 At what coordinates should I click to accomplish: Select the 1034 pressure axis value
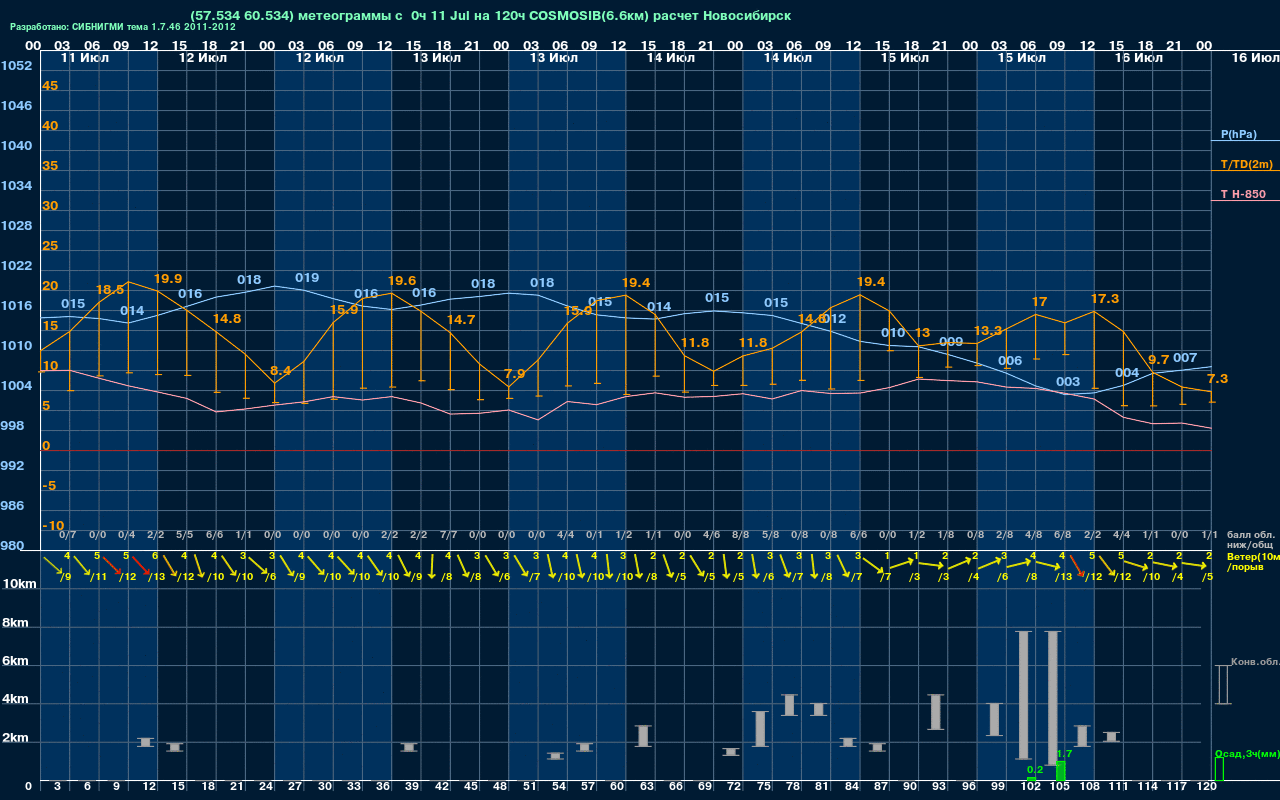pos(16,186)
